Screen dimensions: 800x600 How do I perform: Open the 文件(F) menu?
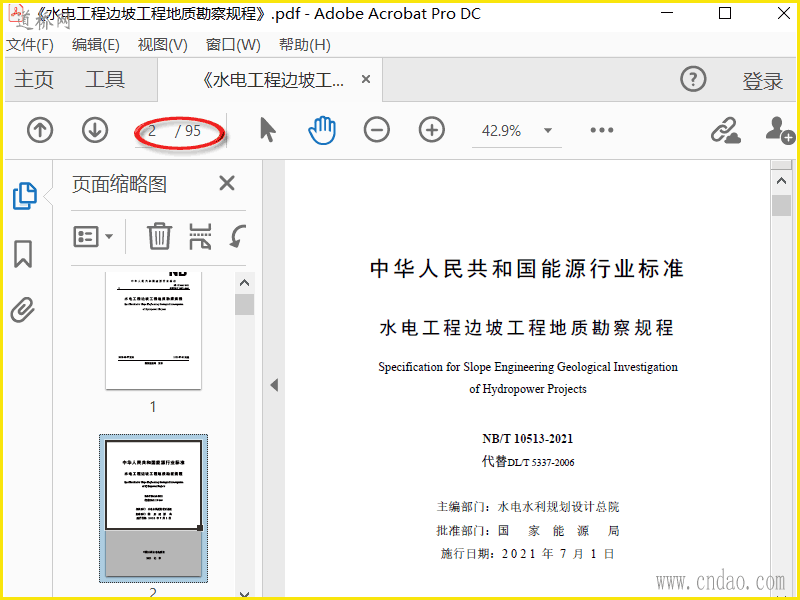[30, 45]
